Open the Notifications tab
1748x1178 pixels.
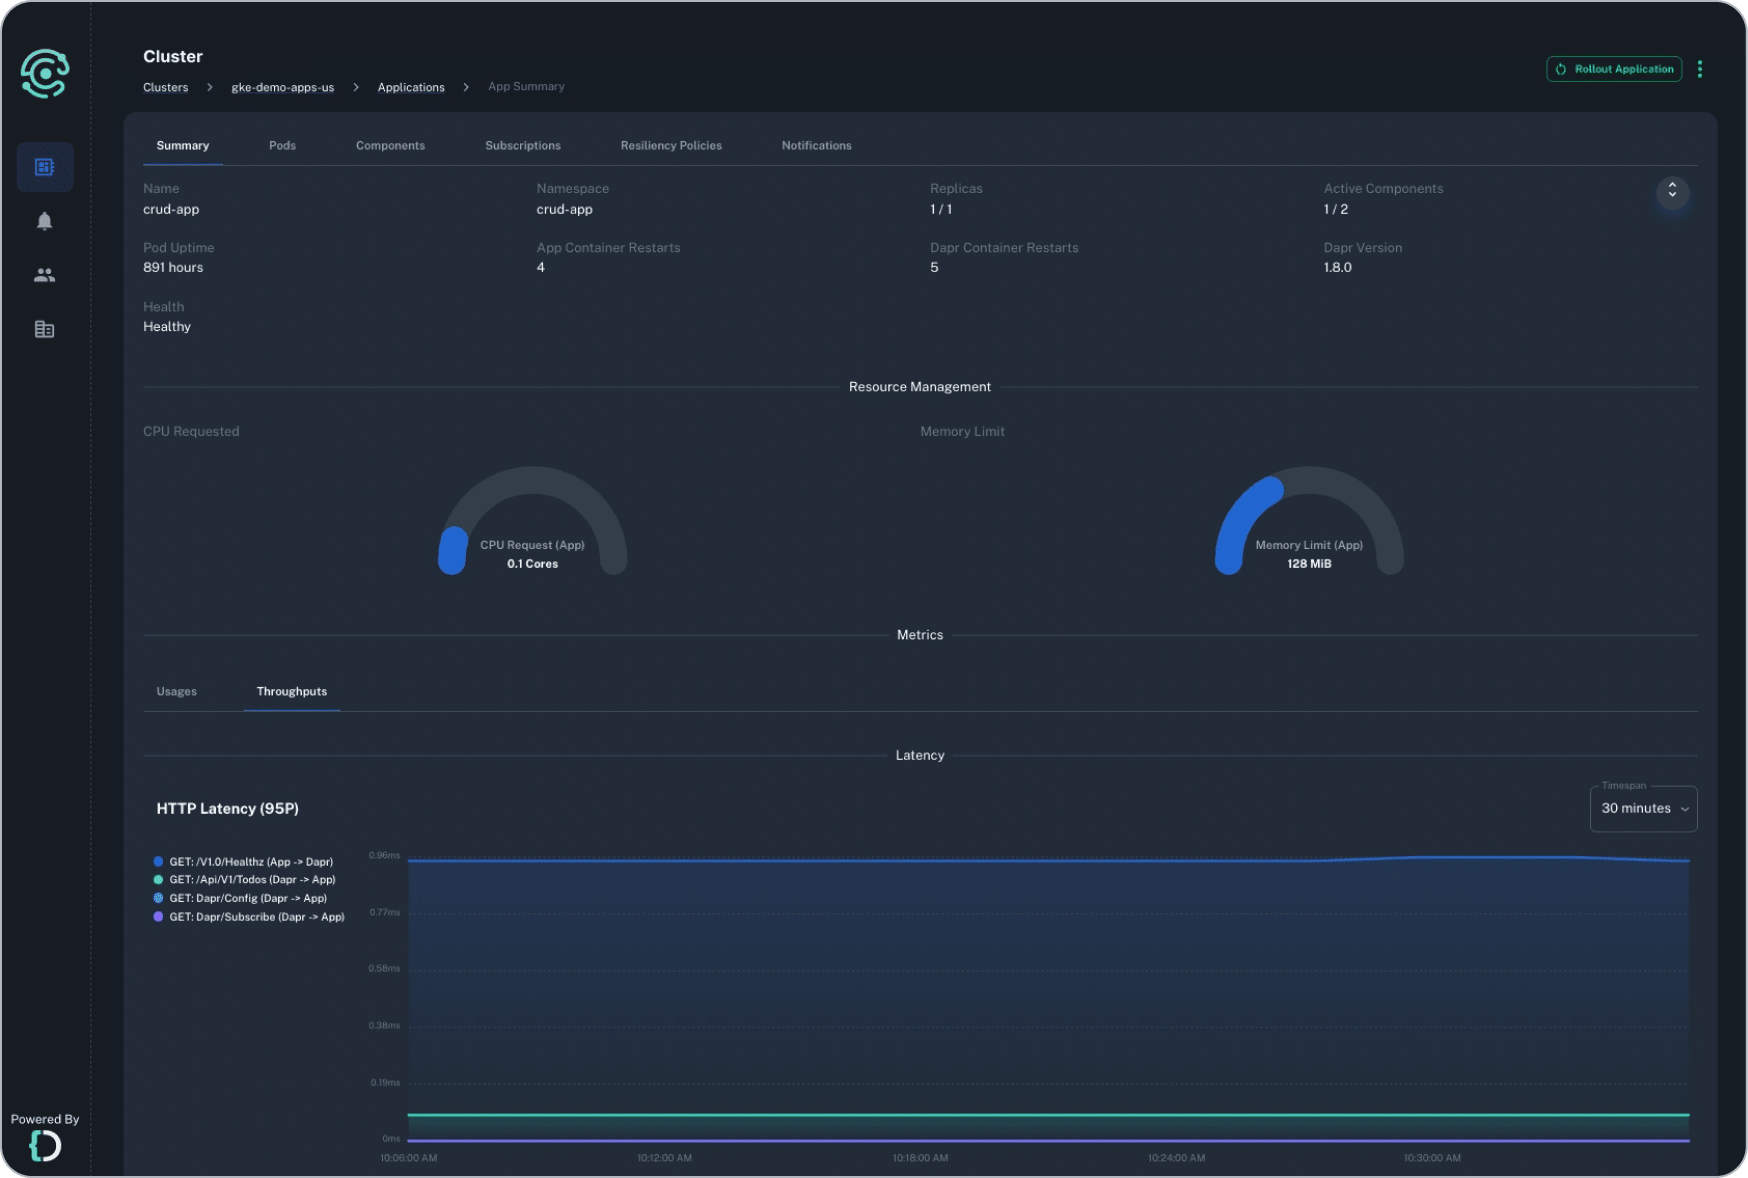pyautogui.click(x=817, y=146)
